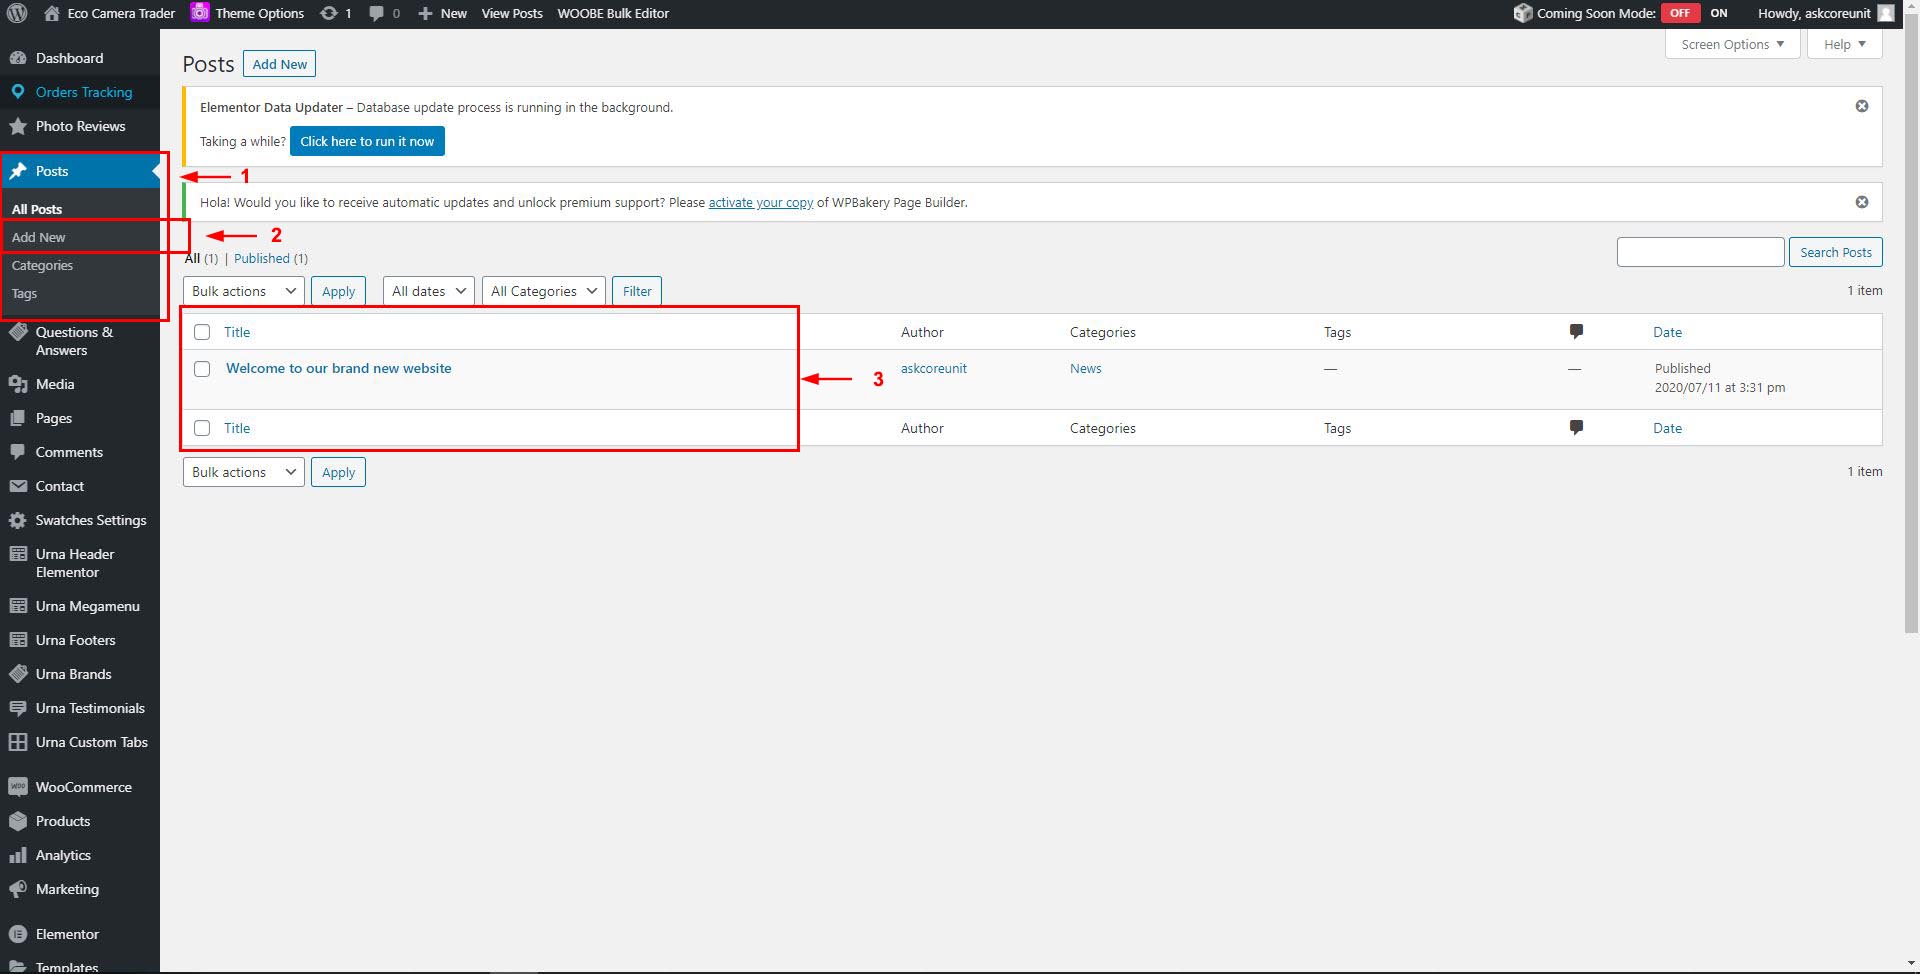Check the 'Welcome to our brand new website' post
Viewport: 1920px width, 974px height.
pyautogui.click(x=202, y=369)
